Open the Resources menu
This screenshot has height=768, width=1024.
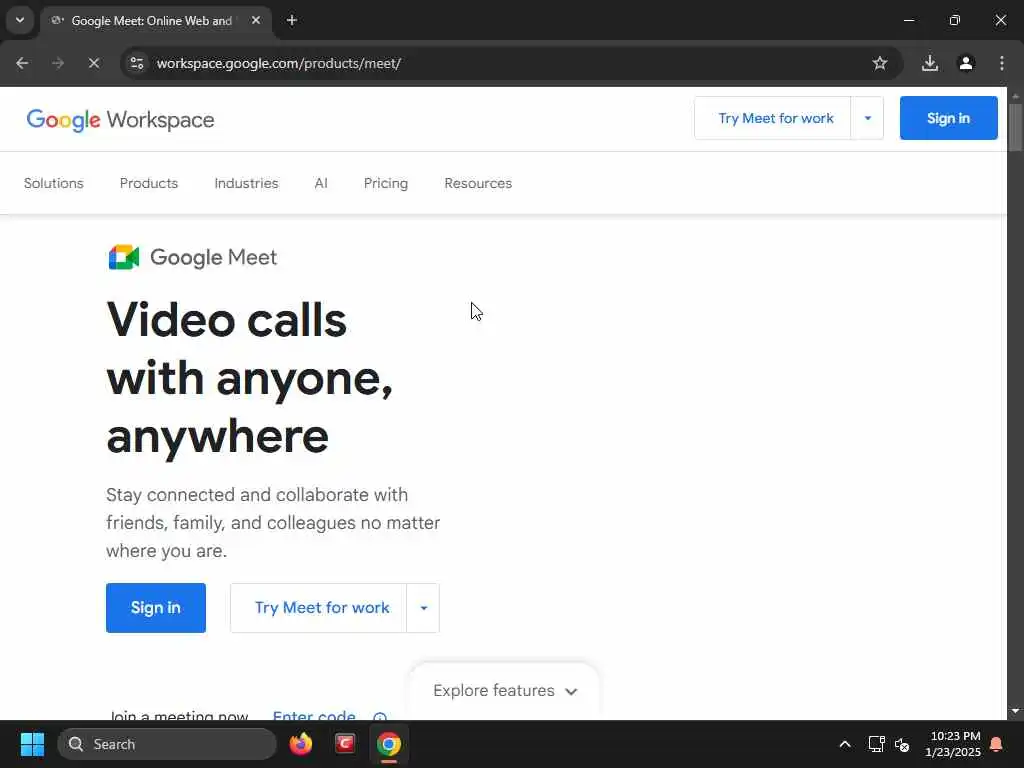tap(478, 184)
